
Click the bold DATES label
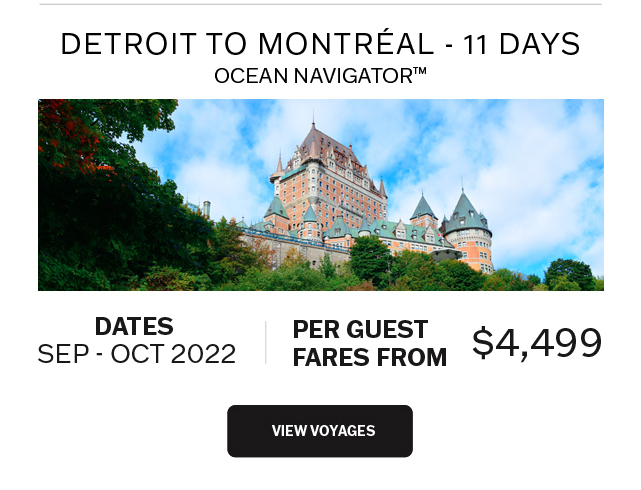click(x=134, y=327)
